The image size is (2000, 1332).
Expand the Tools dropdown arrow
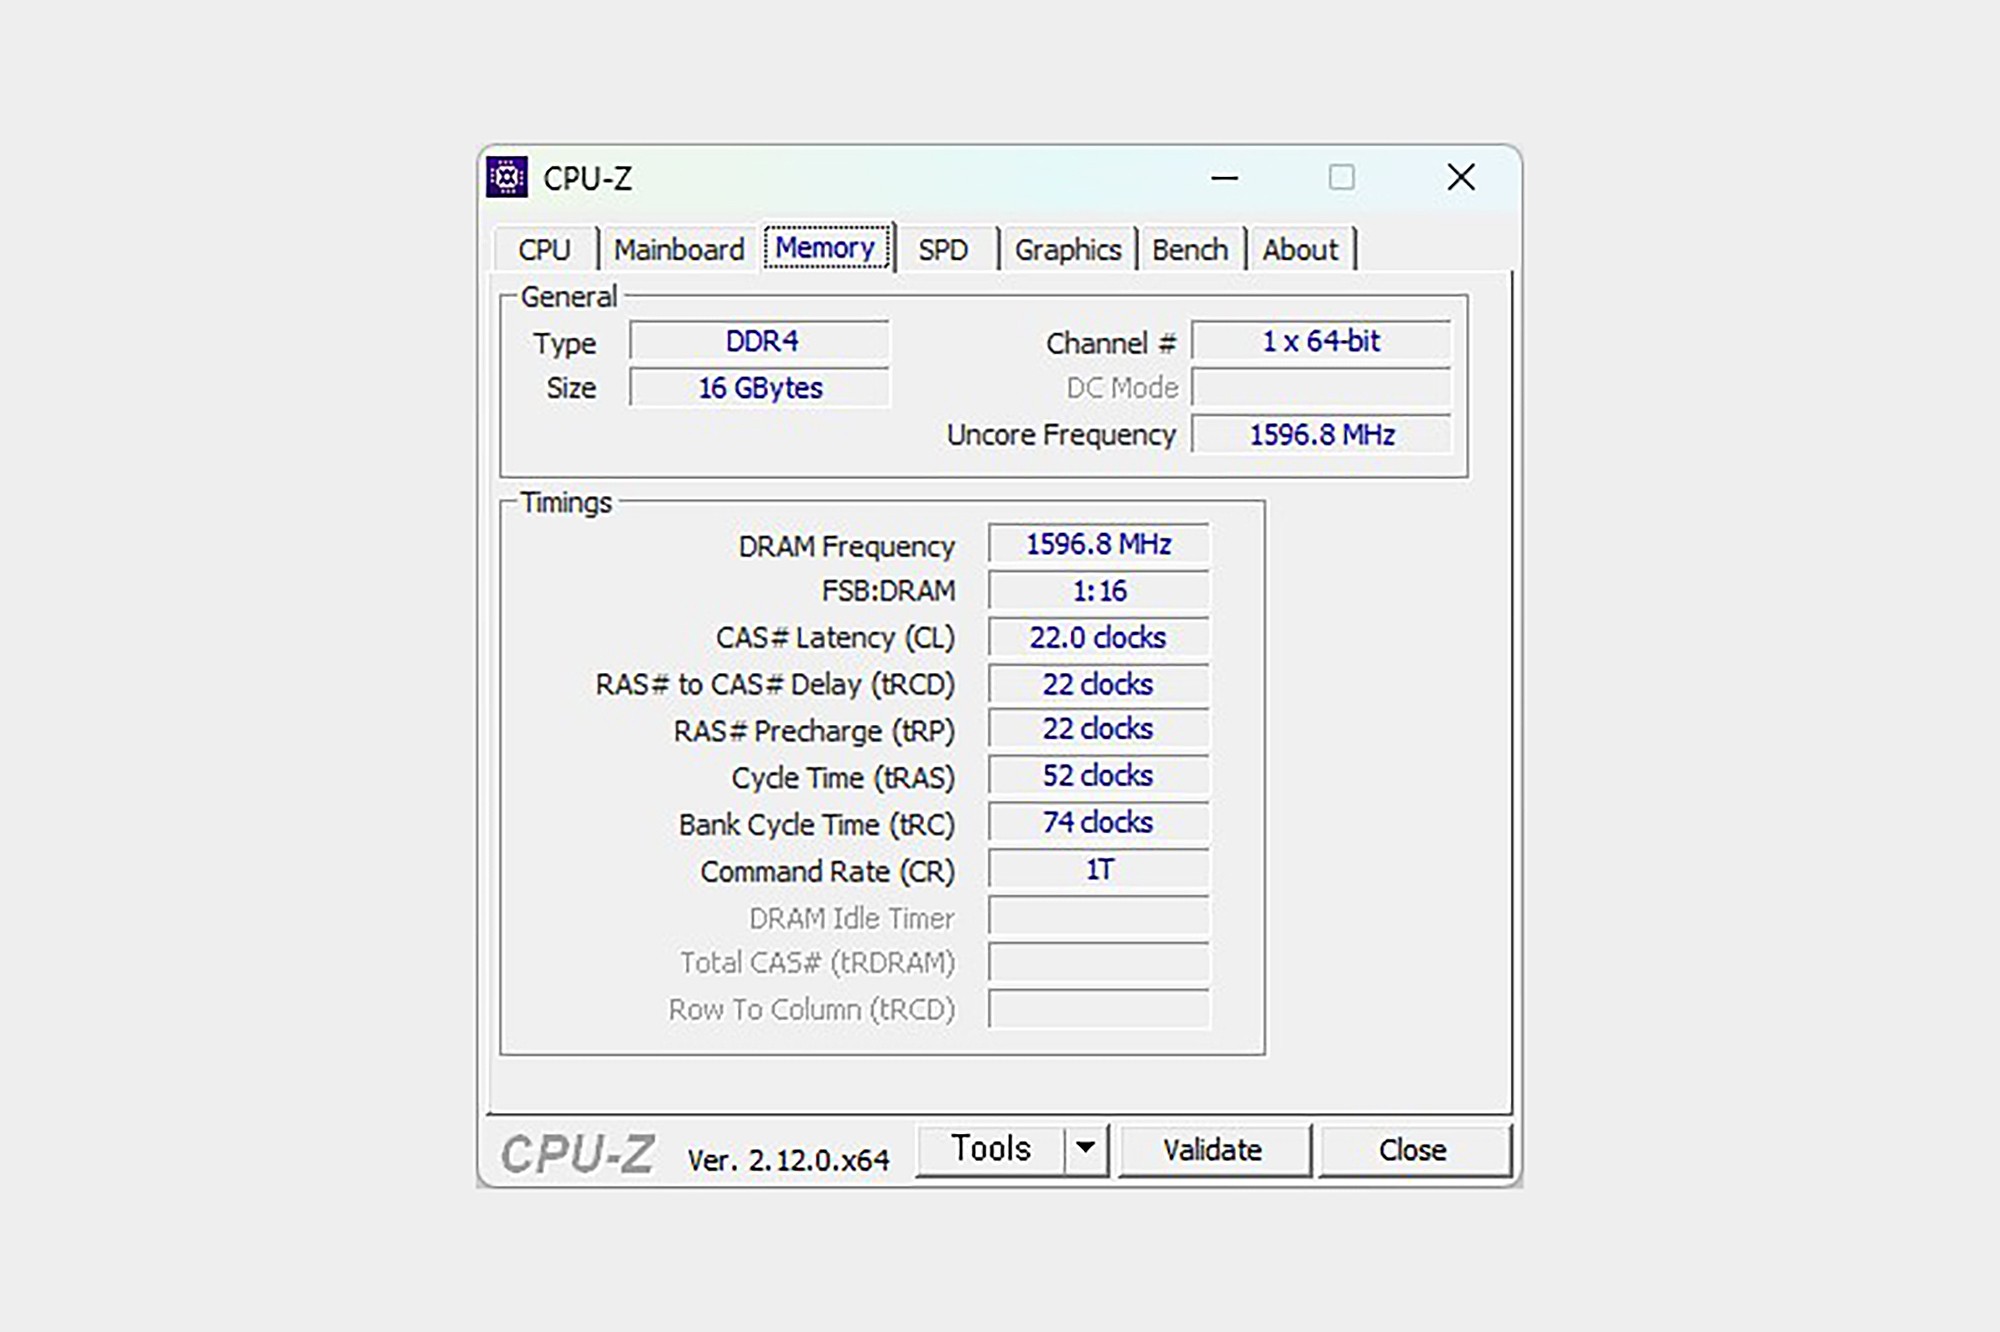pos(1086,1149)
